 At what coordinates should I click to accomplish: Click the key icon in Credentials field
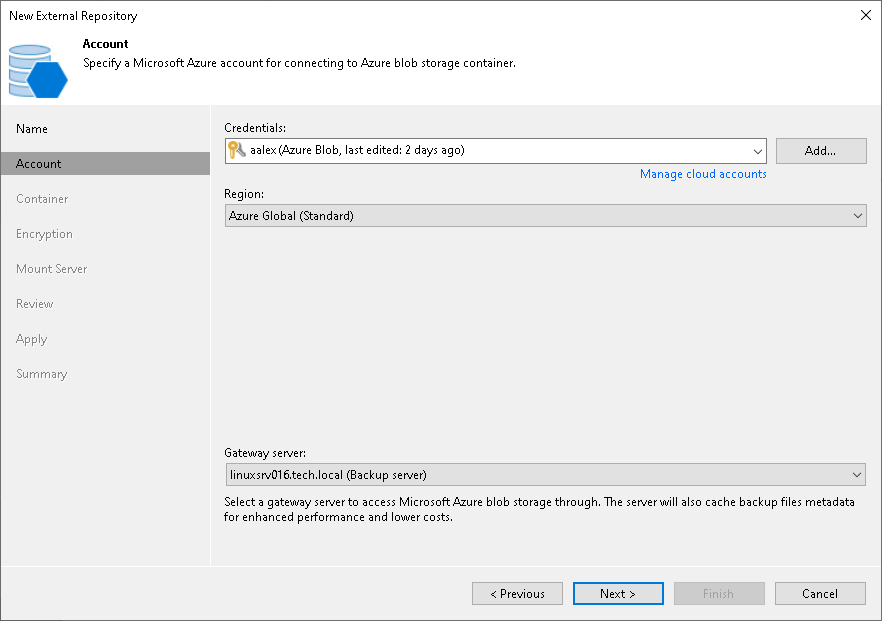[237, 150]
